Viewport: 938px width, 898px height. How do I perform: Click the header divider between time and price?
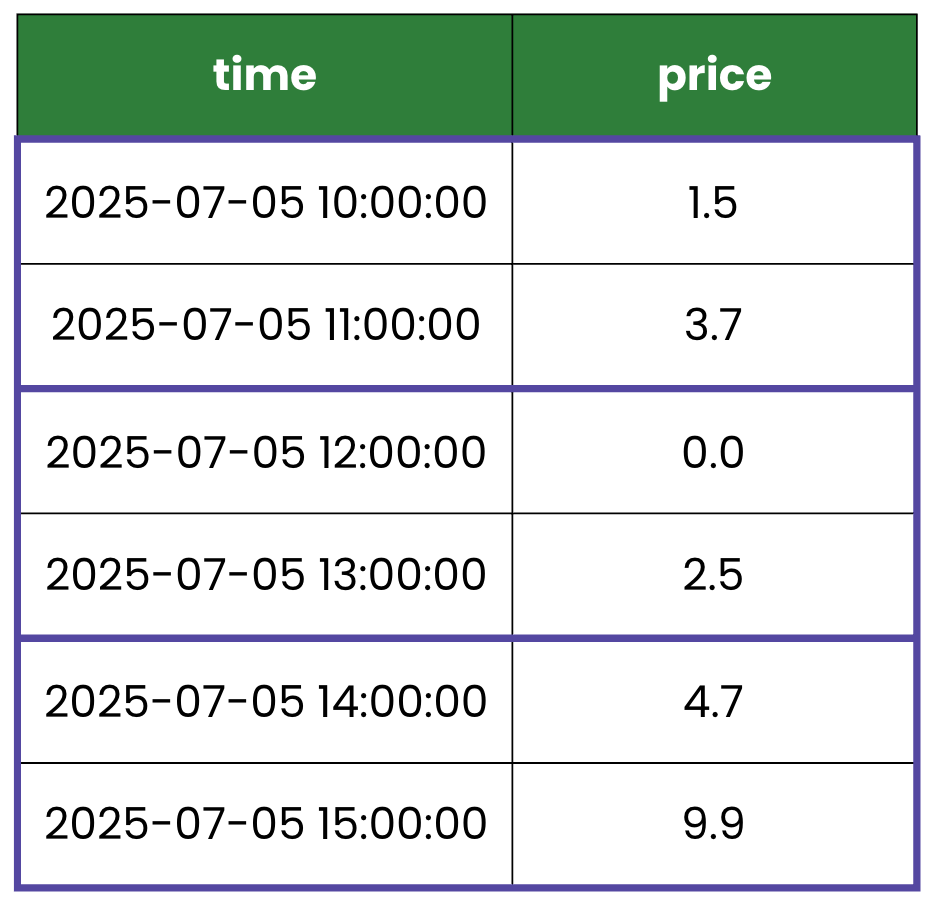click(x=512, y=76)
